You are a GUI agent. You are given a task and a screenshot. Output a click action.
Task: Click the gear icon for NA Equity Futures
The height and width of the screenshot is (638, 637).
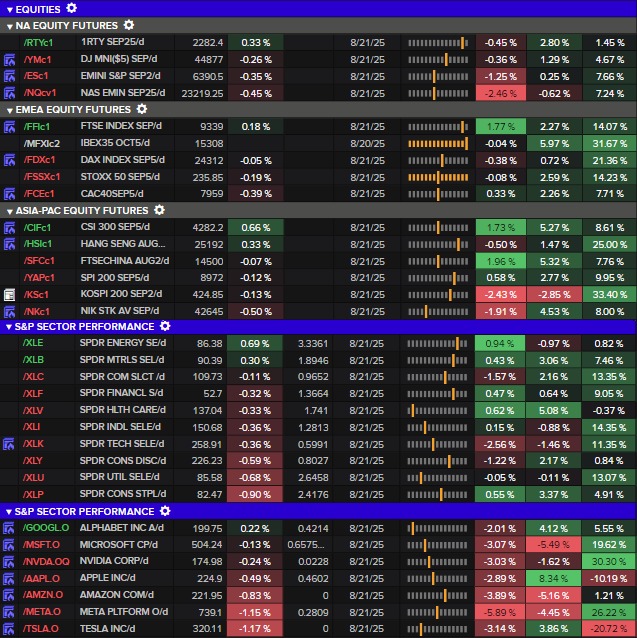click(128, 25)
